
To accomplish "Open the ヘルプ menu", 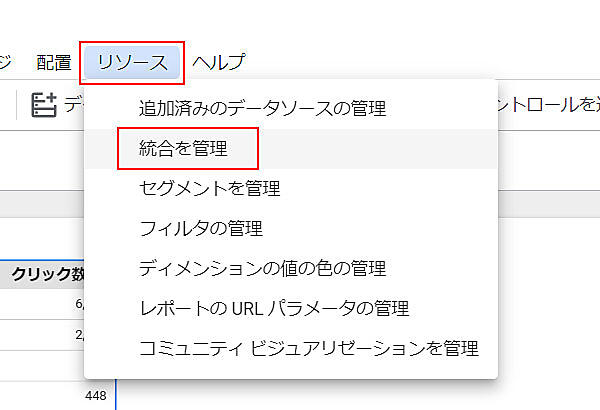I will pyautogui.click(x=218, y=63).
